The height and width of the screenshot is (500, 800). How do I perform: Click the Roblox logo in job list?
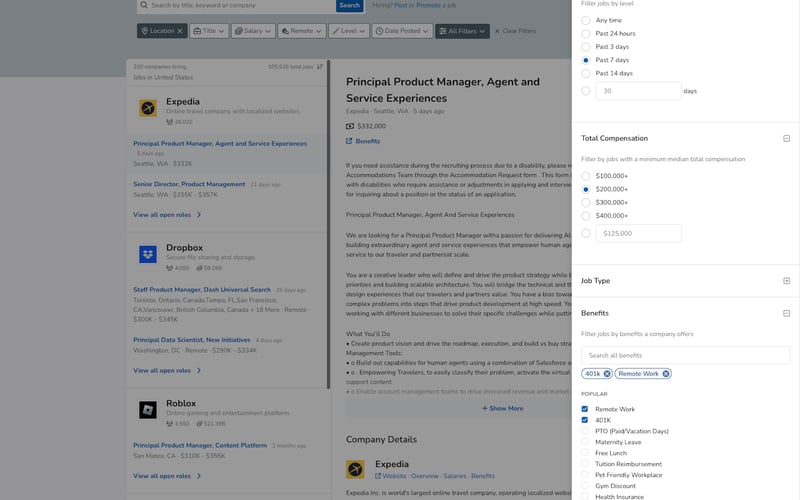pos(148,410)
